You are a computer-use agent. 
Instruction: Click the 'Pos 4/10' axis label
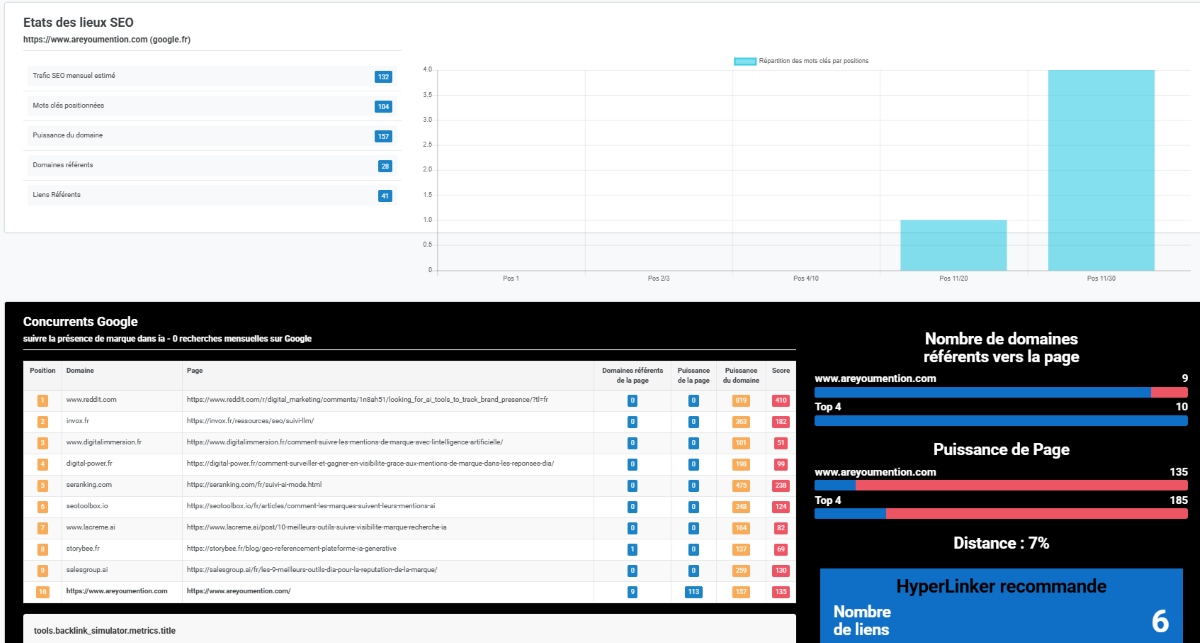pyautogui.click(x=806, y=278)
